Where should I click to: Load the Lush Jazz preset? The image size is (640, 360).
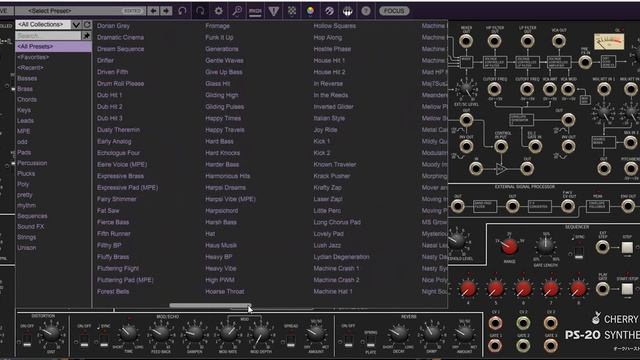(x=327, y=245)
